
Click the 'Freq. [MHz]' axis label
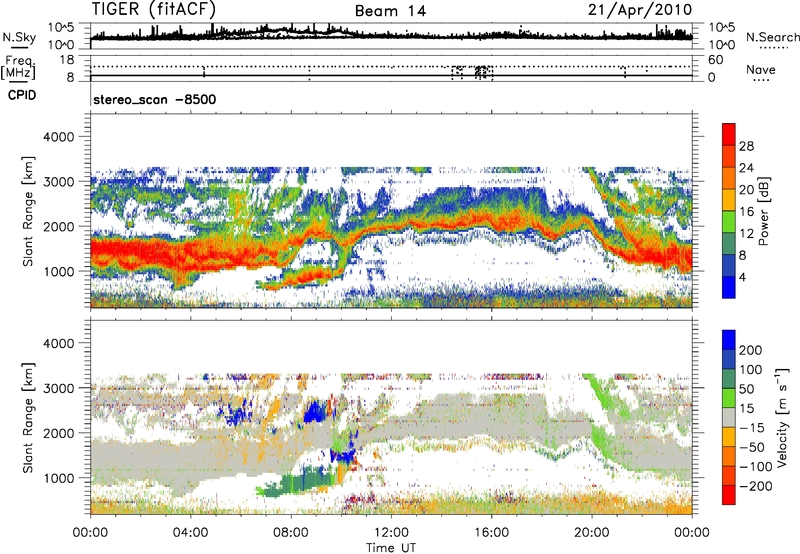[x=20, y=68]
